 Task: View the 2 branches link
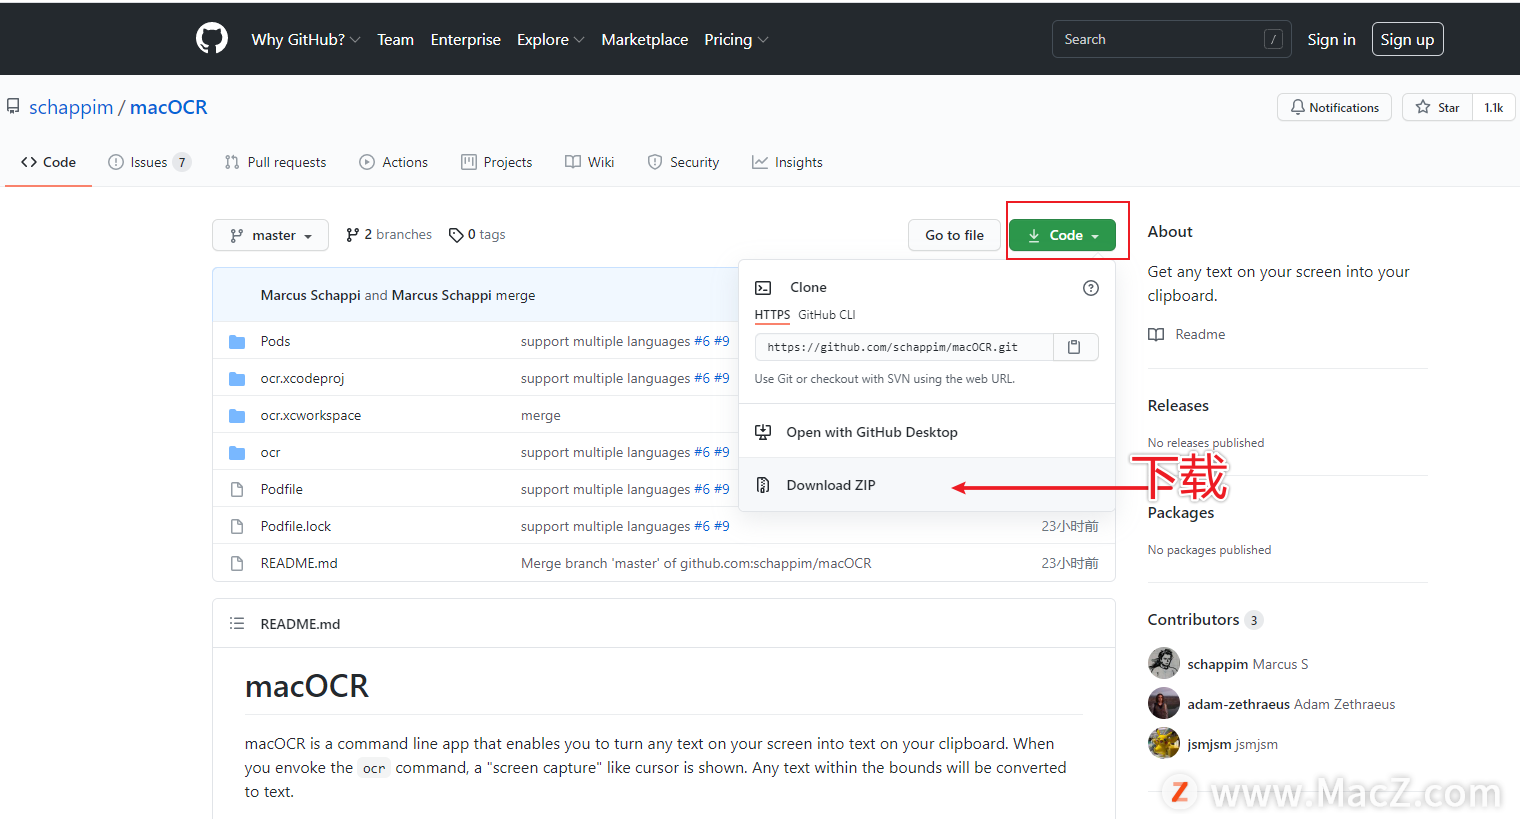pos(389,235)
